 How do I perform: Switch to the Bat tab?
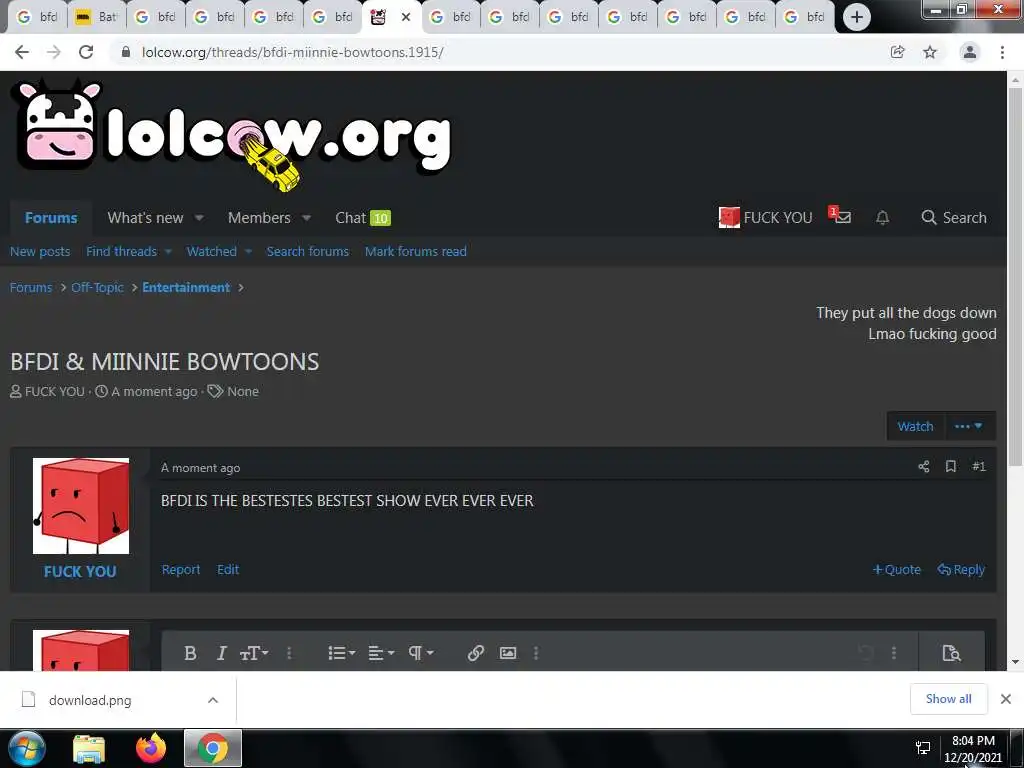click(x=97, y=17)
